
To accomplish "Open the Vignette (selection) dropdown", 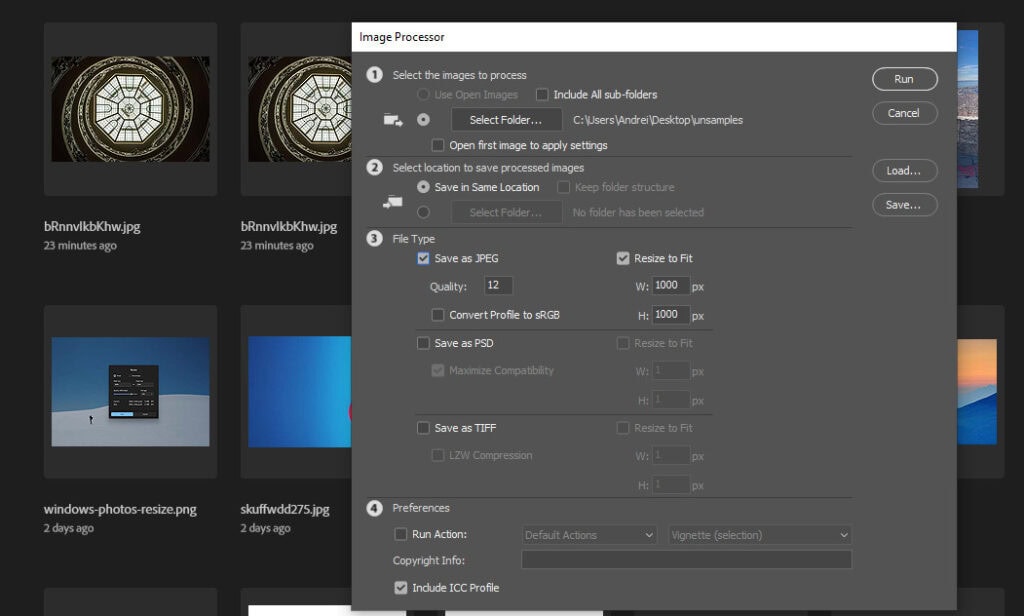I will (x=758, y=534).
